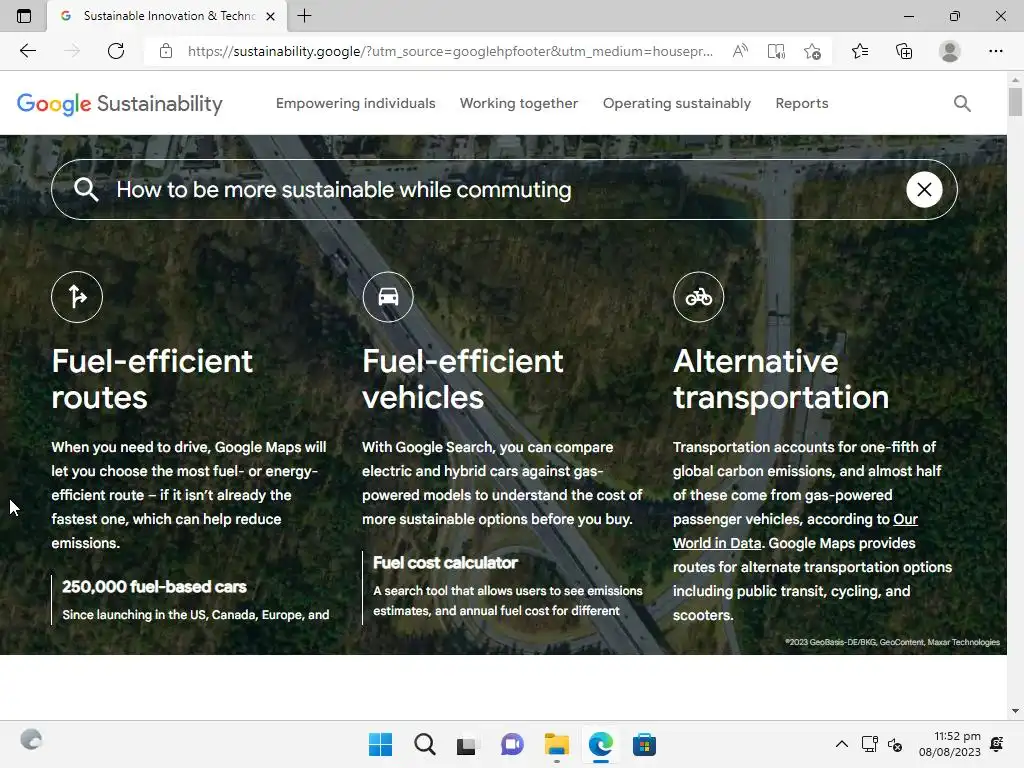Open the Windows Start menu
Image resolution: width=1024 pixels, height=768 pixels.
click(380, 744)
